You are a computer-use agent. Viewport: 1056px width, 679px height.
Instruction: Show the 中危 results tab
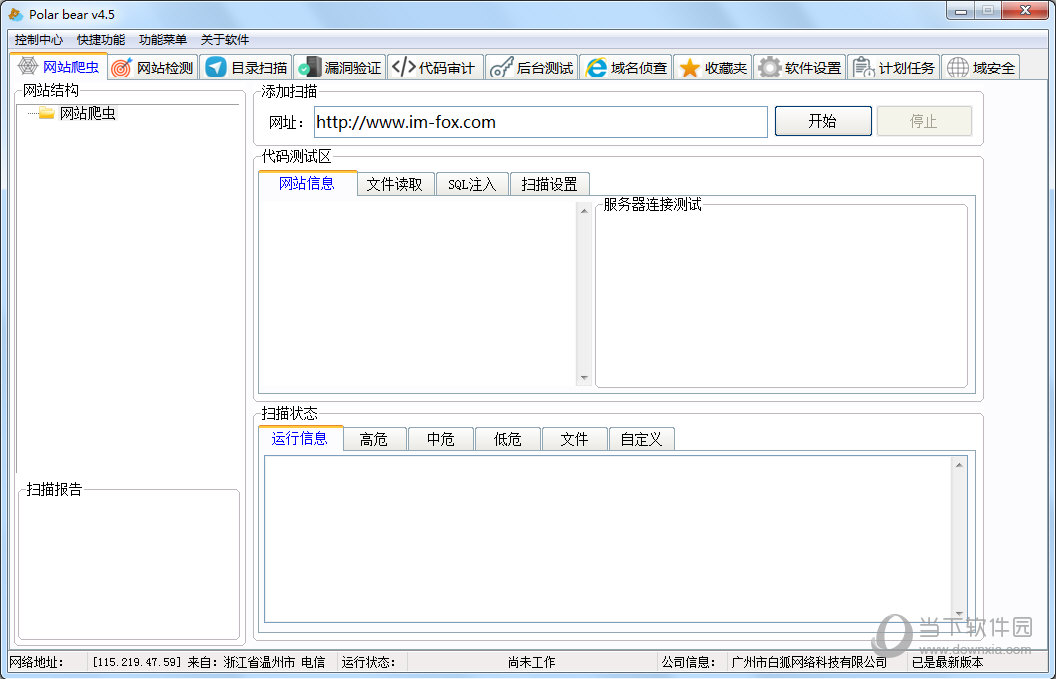[x=440, y=439]
